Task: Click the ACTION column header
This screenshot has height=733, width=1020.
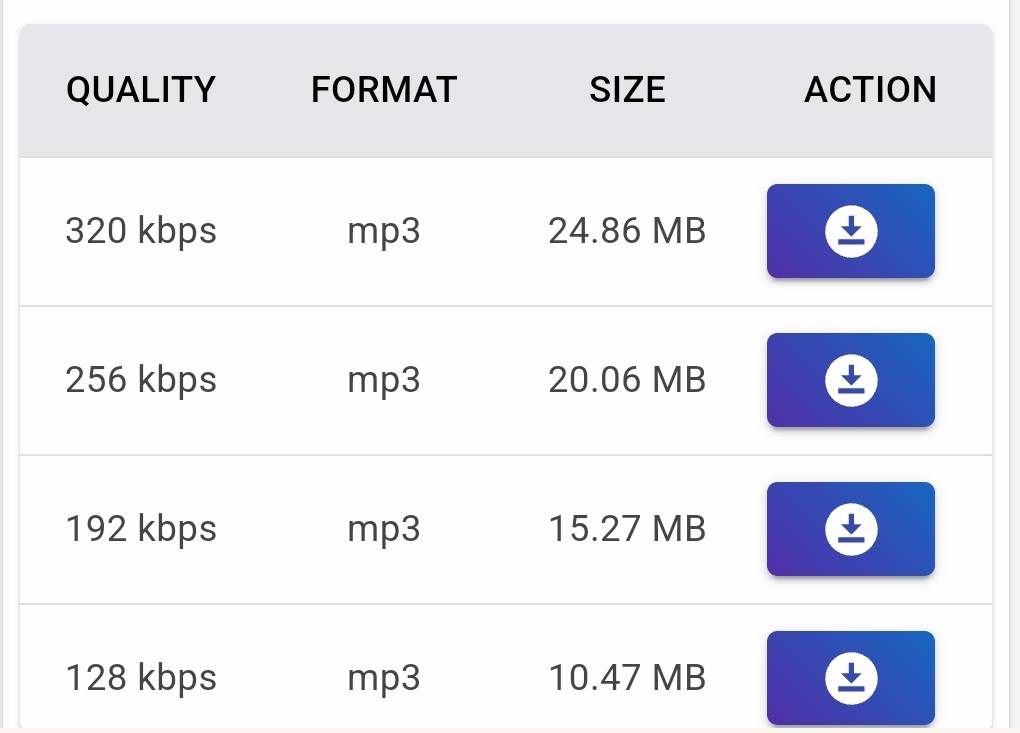Action: pos(870,90)
